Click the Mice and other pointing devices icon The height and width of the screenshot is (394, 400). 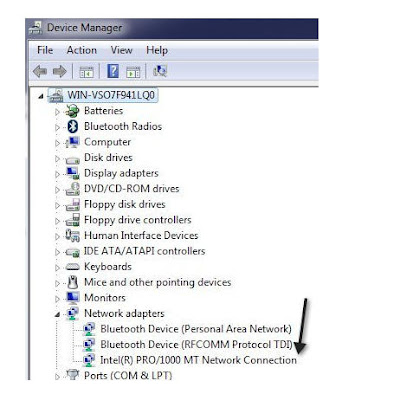pos(72,282)
